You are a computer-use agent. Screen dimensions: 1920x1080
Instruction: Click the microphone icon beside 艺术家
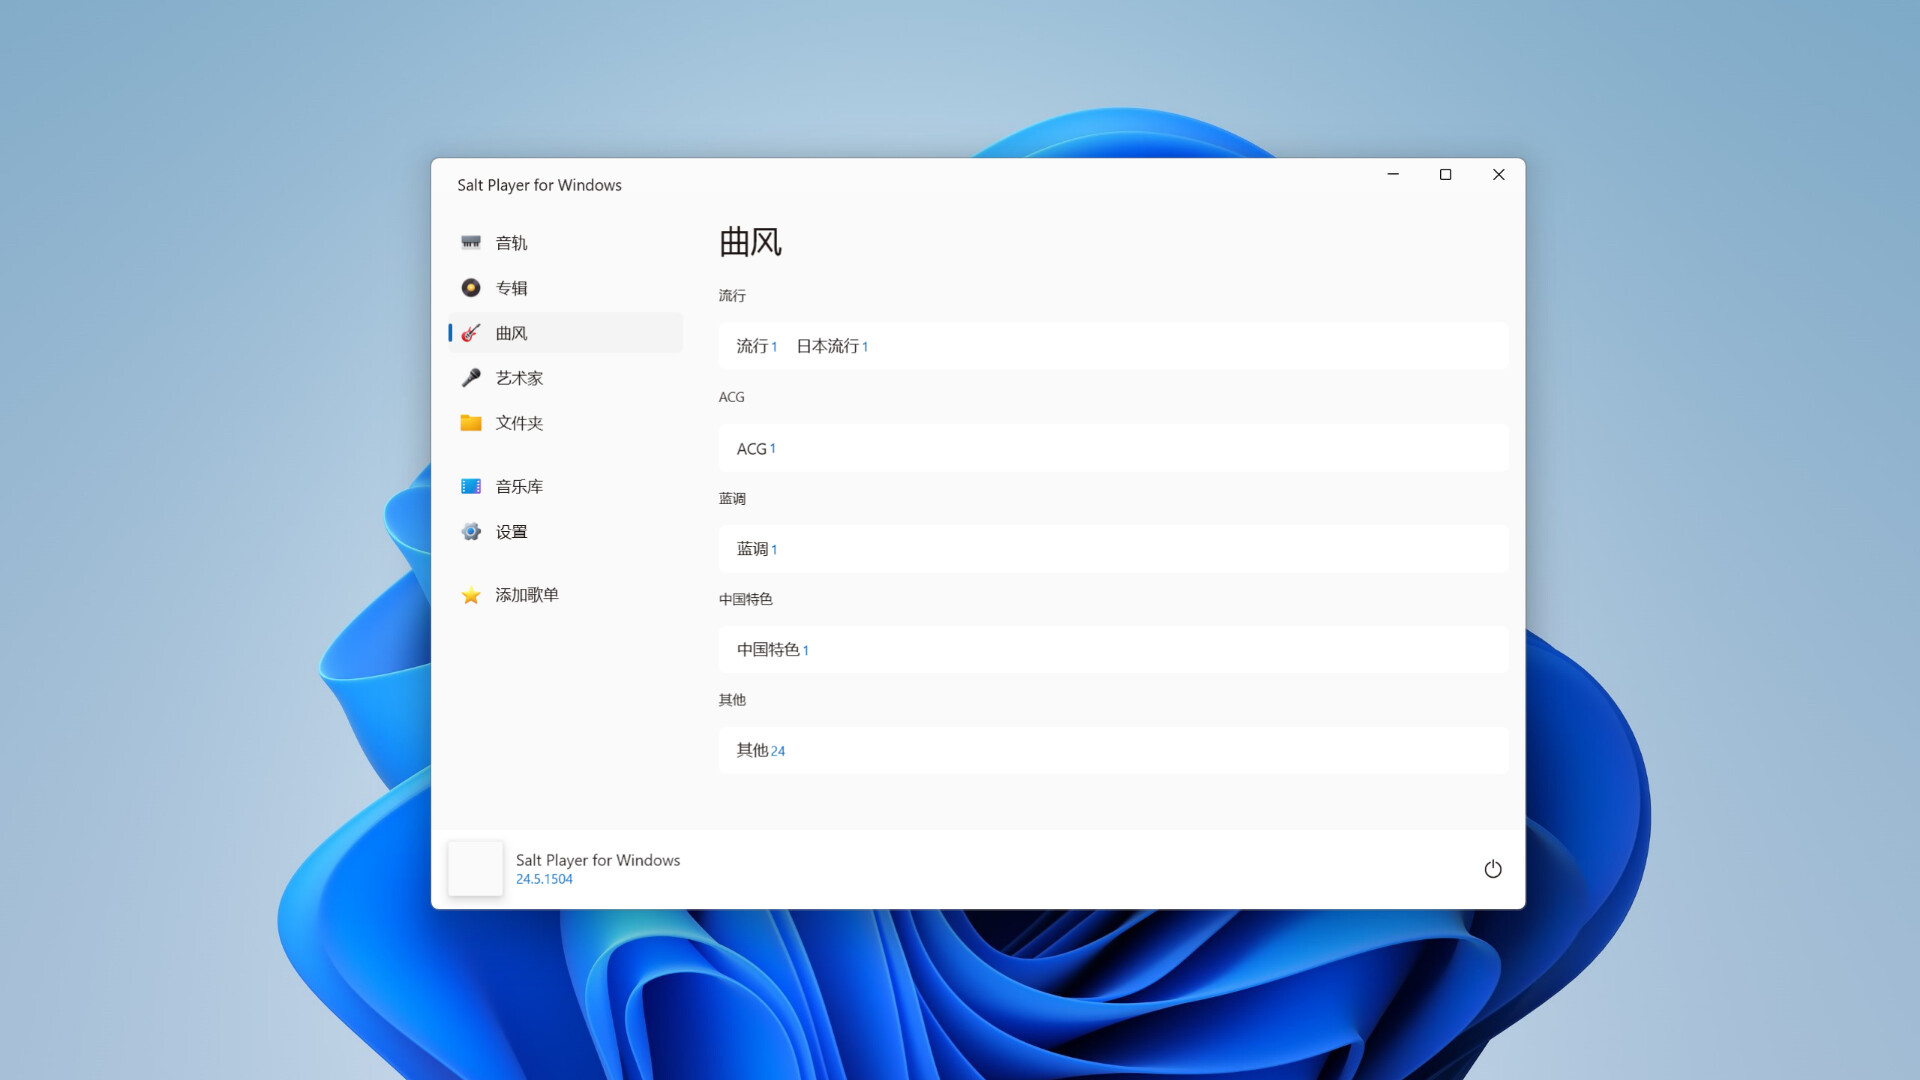471,377
